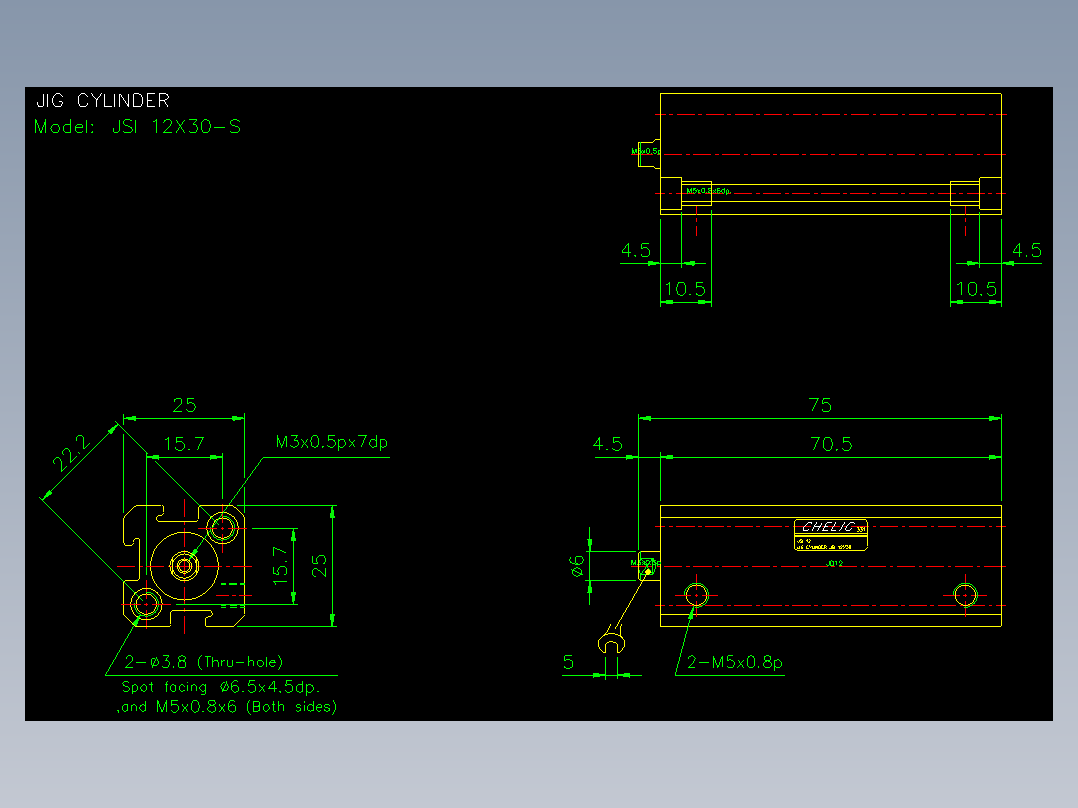The width and height of the screenshot is (1078, 808).
Task: Click the right "4.5" dimension in top view
Action: tap(1026, 250)
